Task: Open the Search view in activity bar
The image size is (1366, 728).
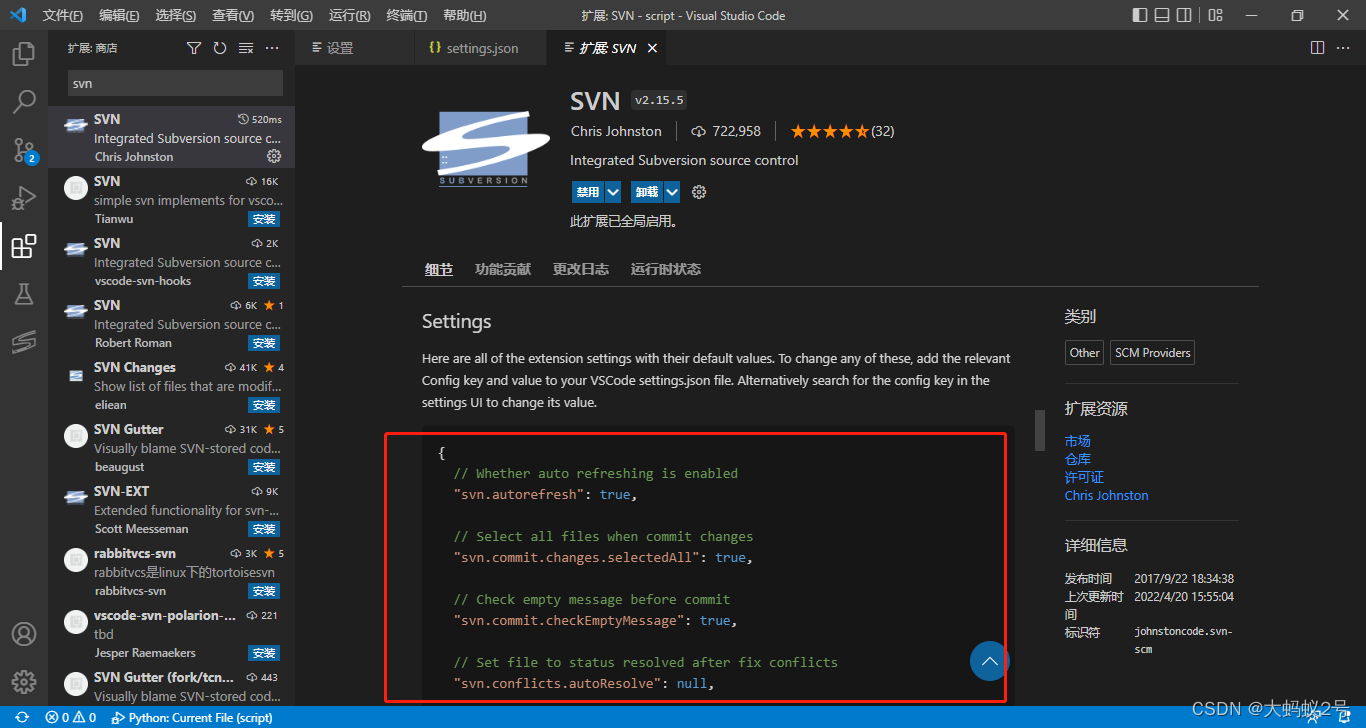Action: click(23, 102)
